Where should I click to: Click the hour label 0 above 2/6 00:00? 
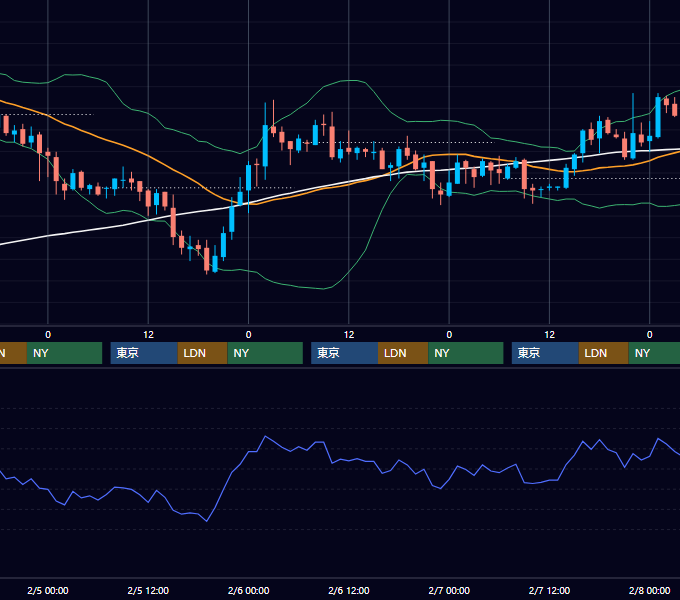pyautogui.click(x=248, y=335)
